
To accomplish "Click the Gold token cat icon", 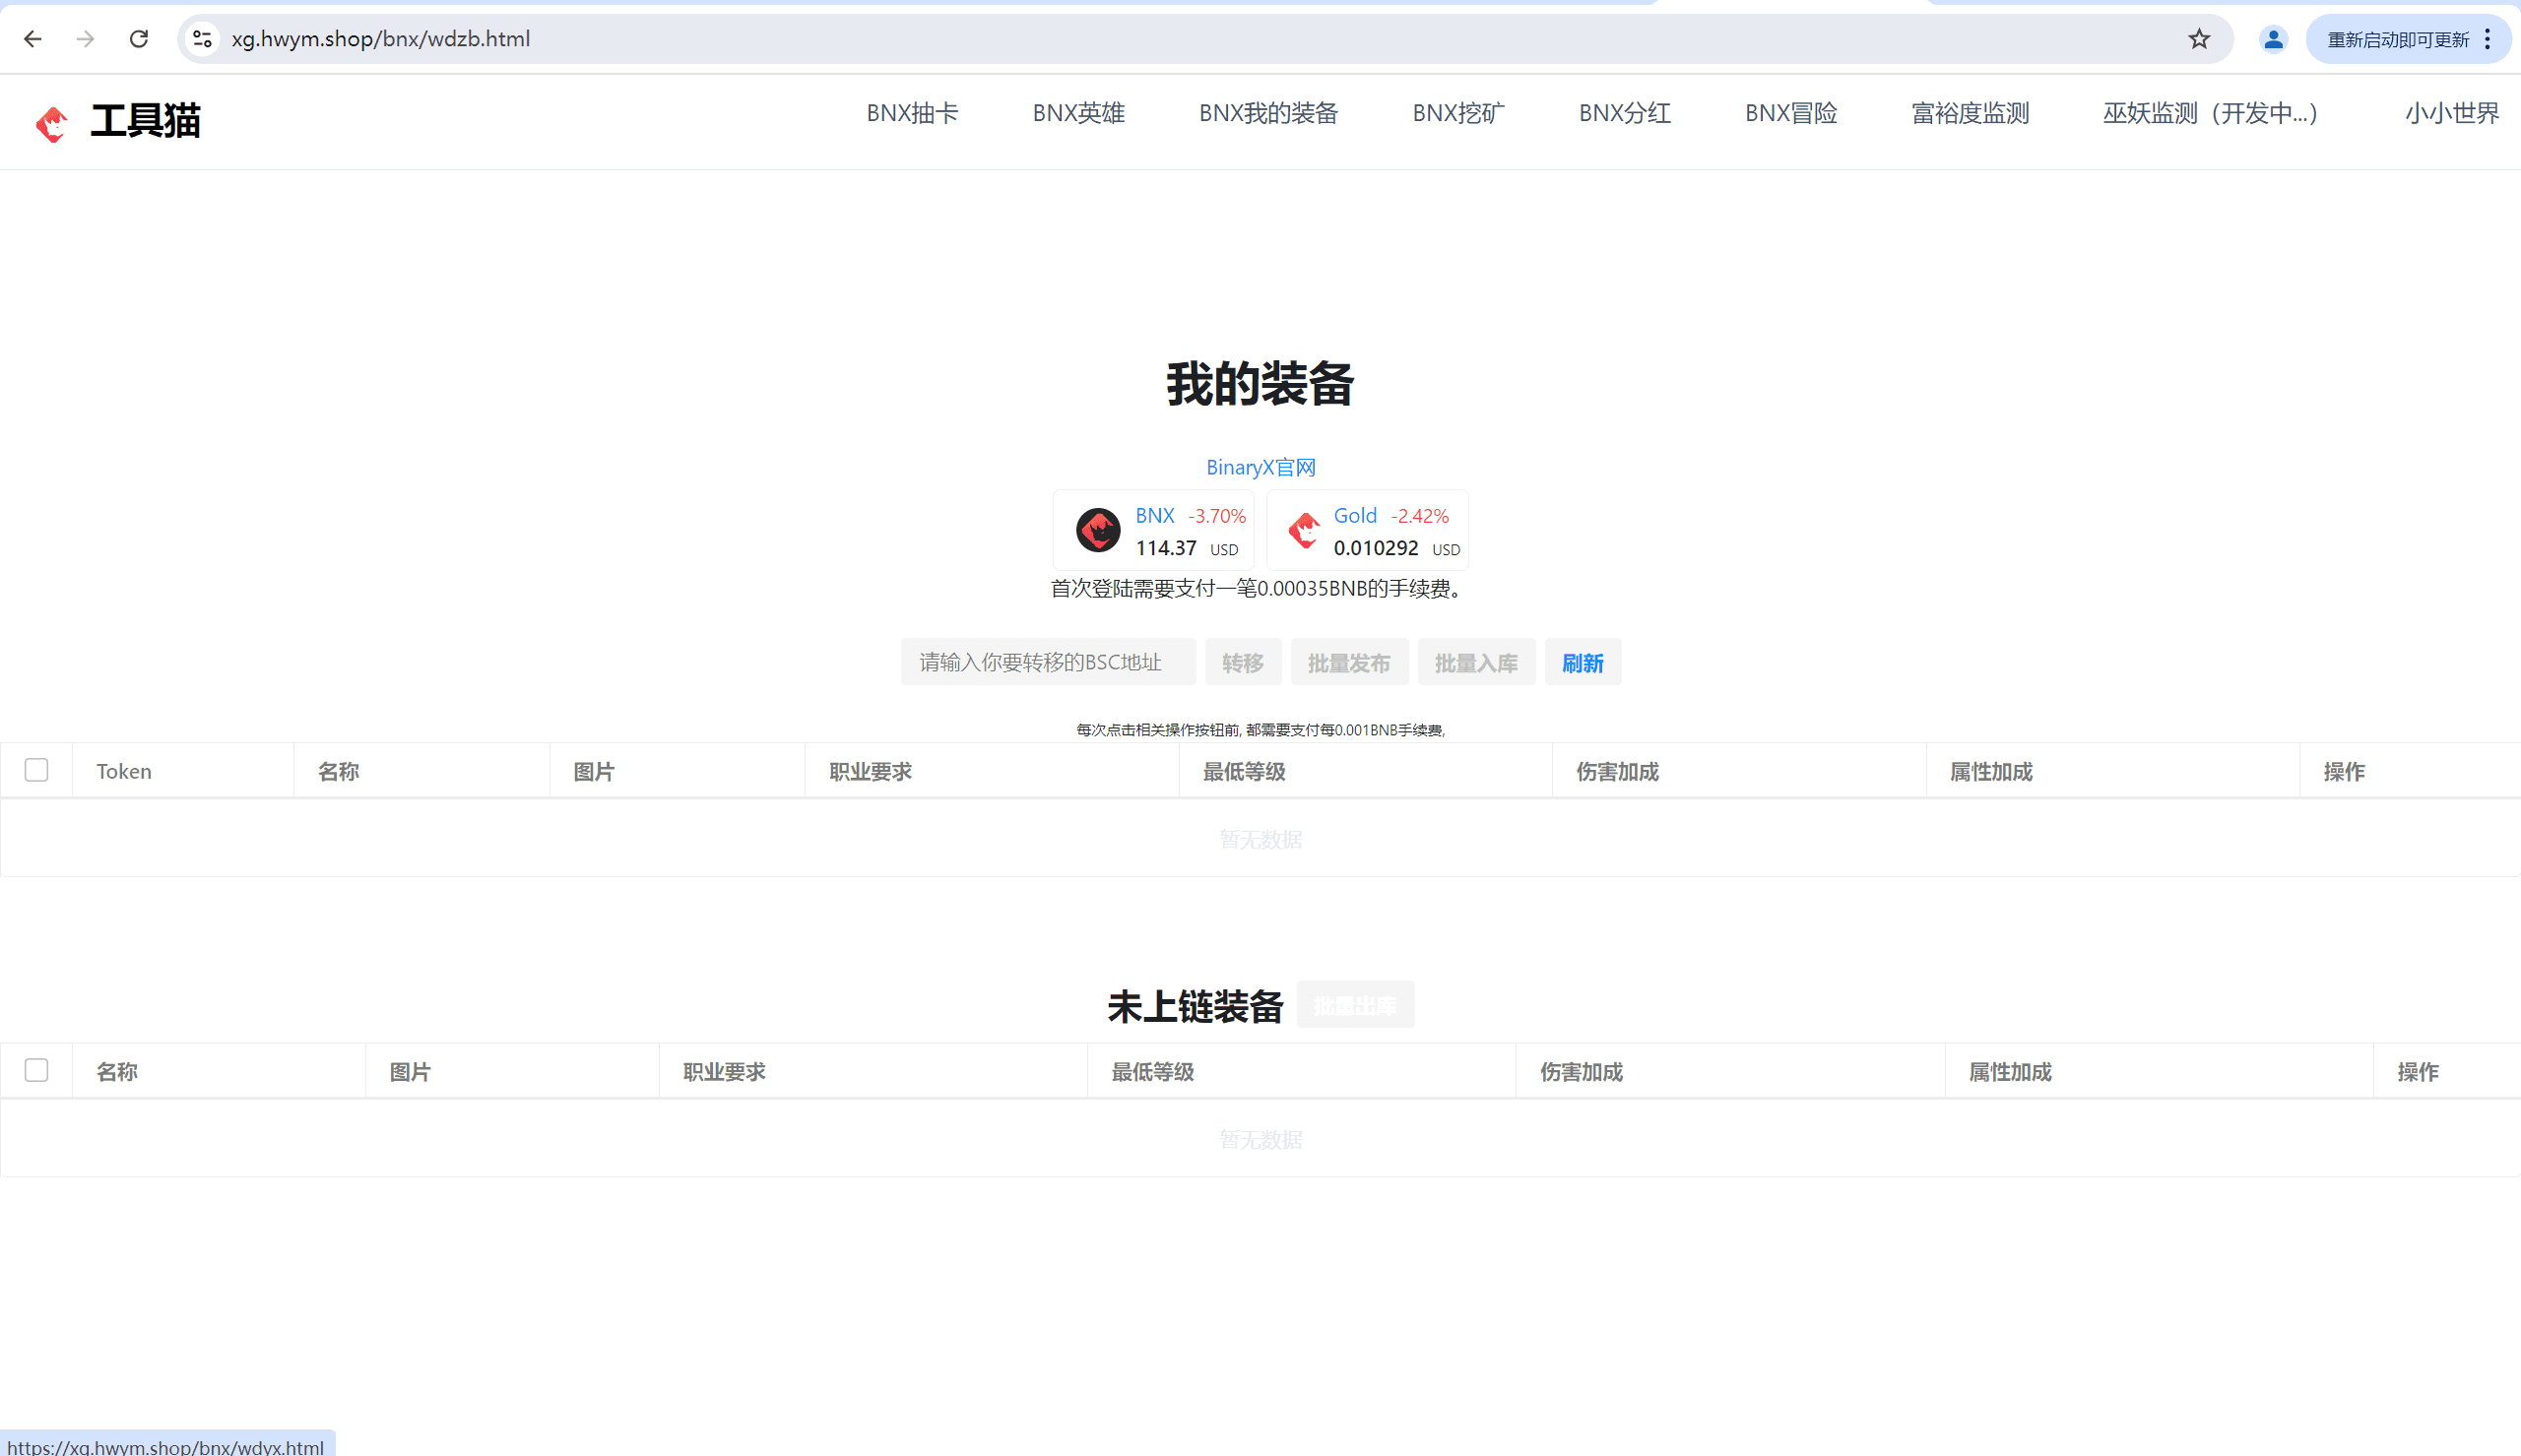I will click(x=1303, y=530).
